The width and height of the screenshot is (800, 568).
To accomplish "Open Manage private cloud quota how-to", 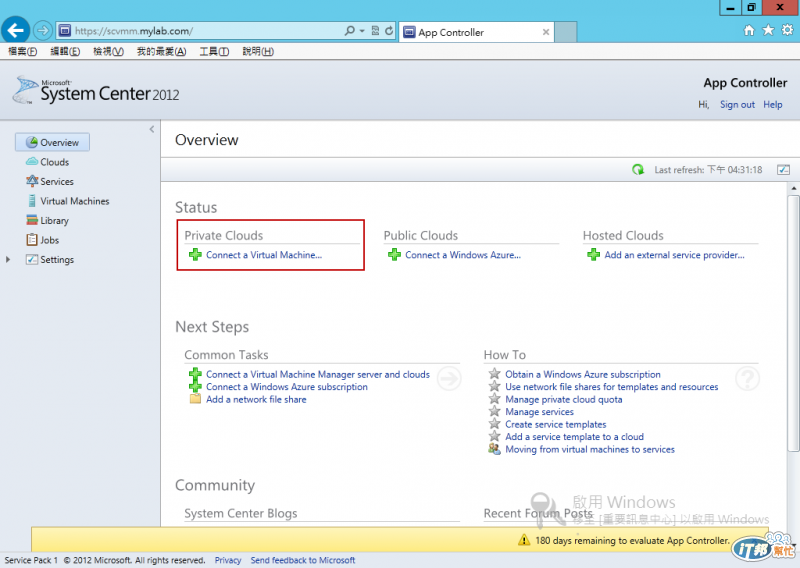I will (563, 400).
